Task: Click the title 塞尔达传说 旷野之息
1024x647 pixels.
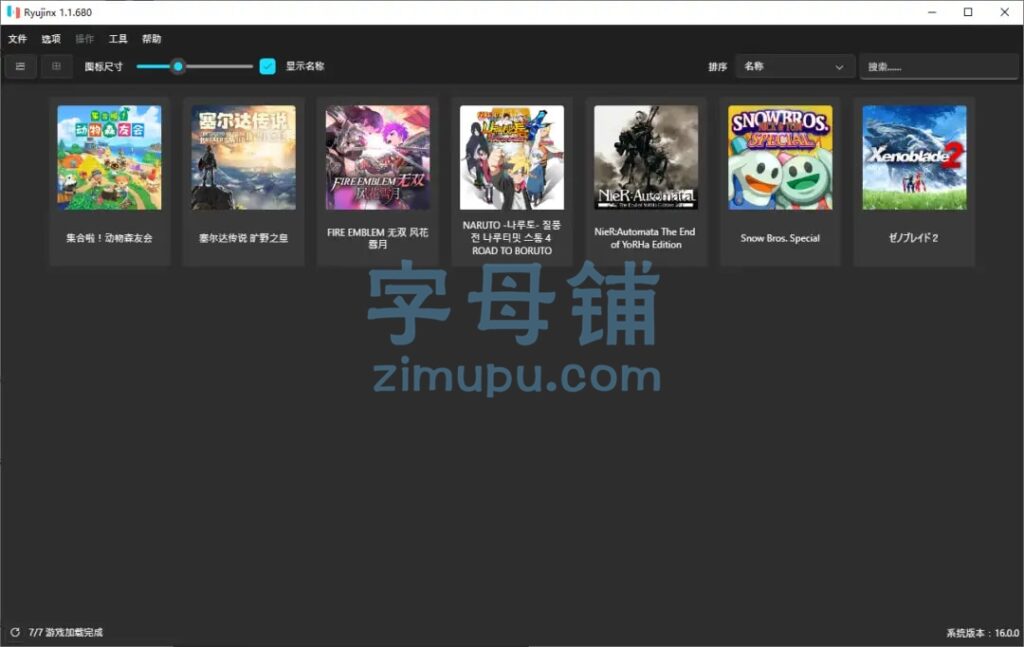Action: point(244,238)
